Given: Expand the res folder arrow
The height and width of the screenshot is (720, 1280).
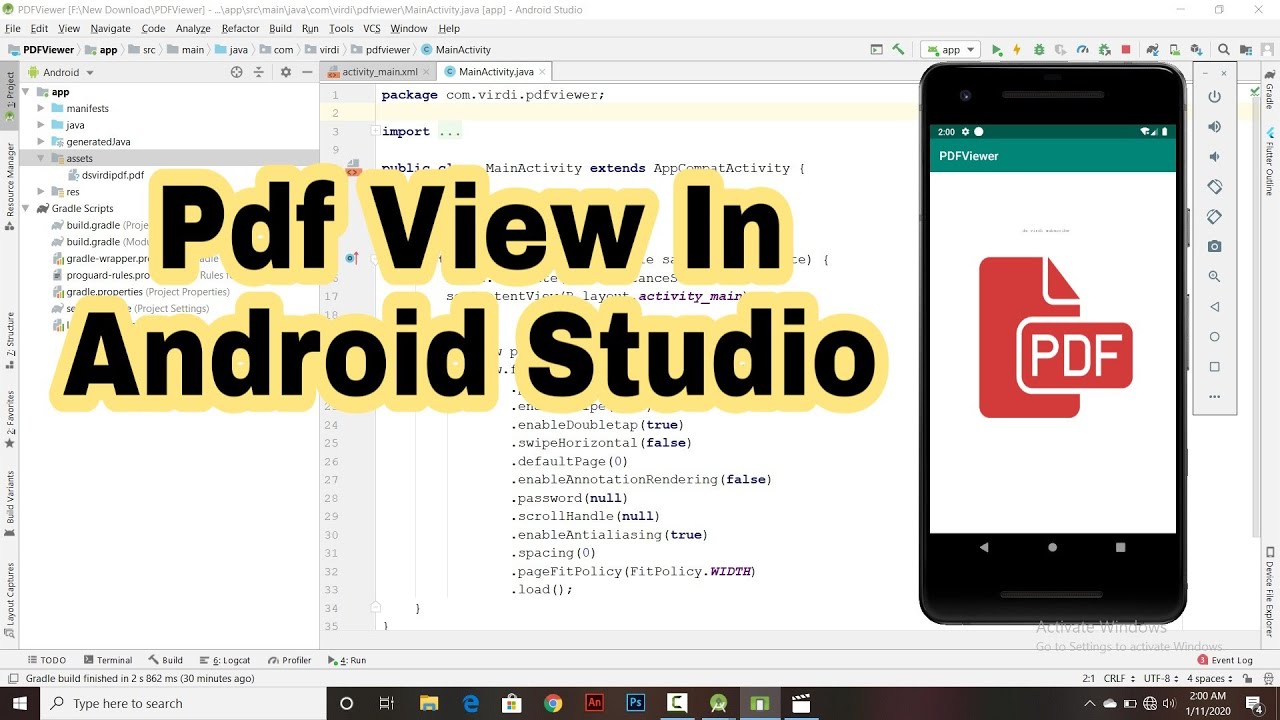Looking at the screenshot, I should [x=41, y=192].
